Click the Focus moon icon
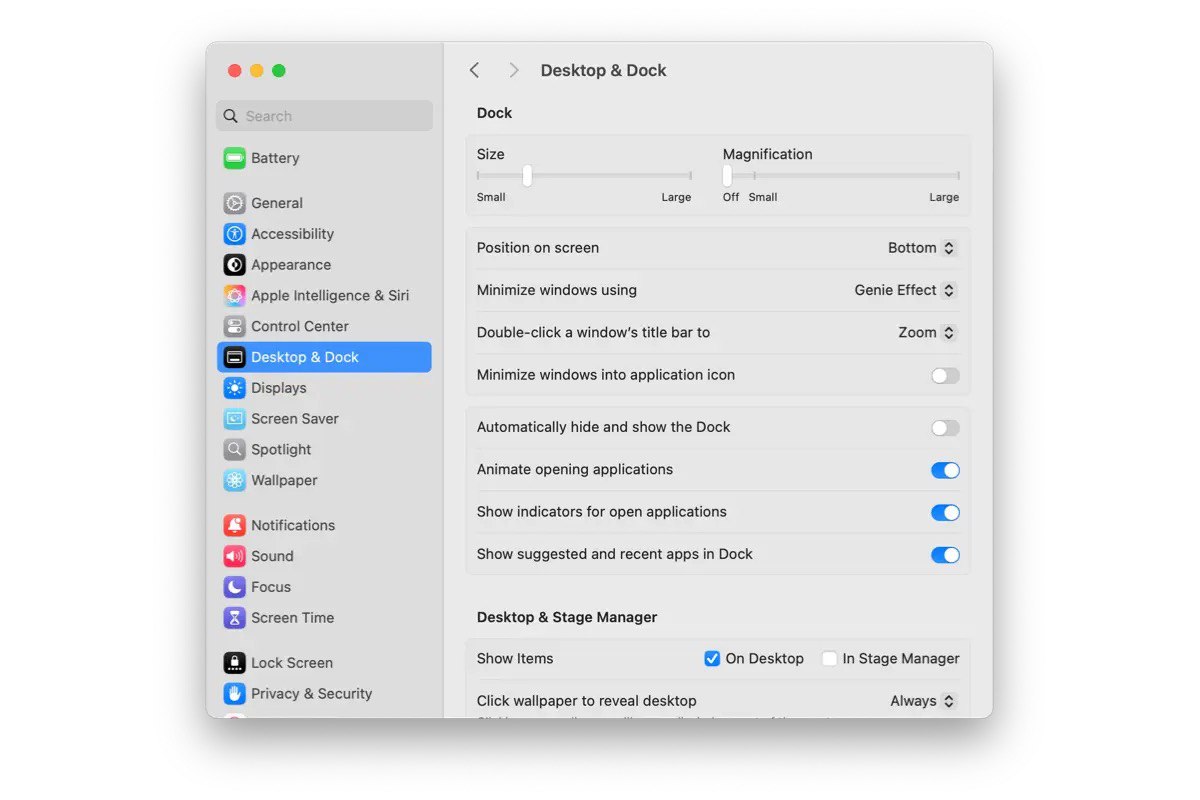The width and height of the screenshot is (1200, 800). [235, 587]
